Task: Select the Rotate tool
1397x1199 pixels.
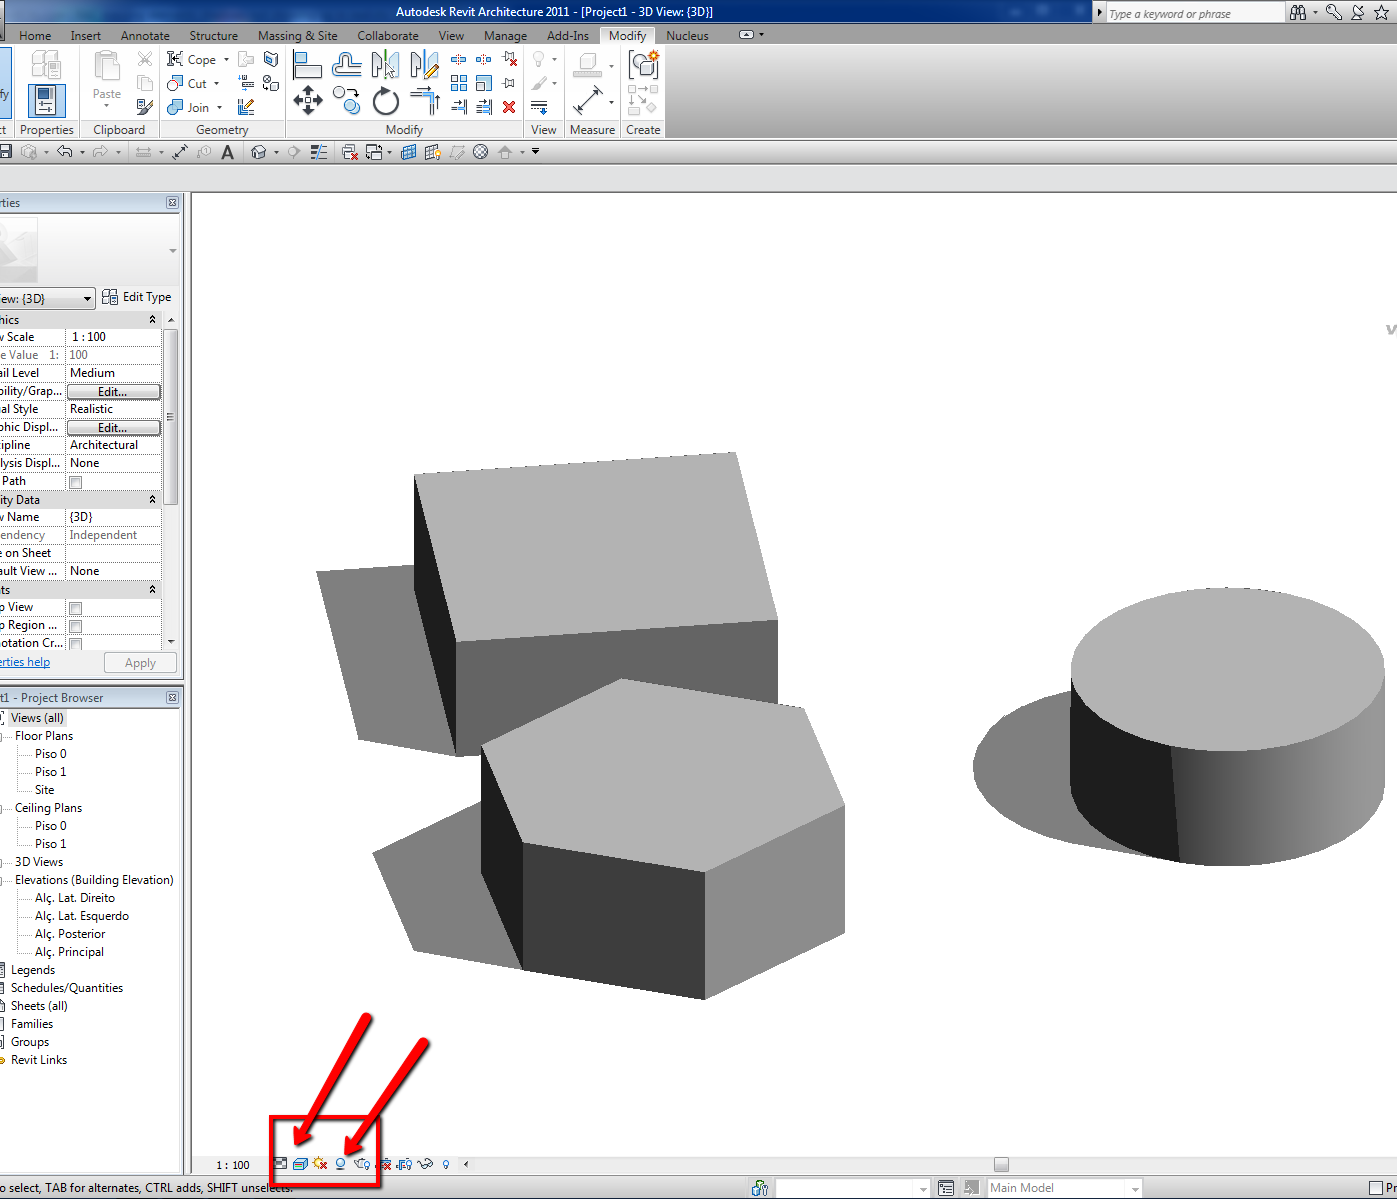Action: (x=385, y=101)
